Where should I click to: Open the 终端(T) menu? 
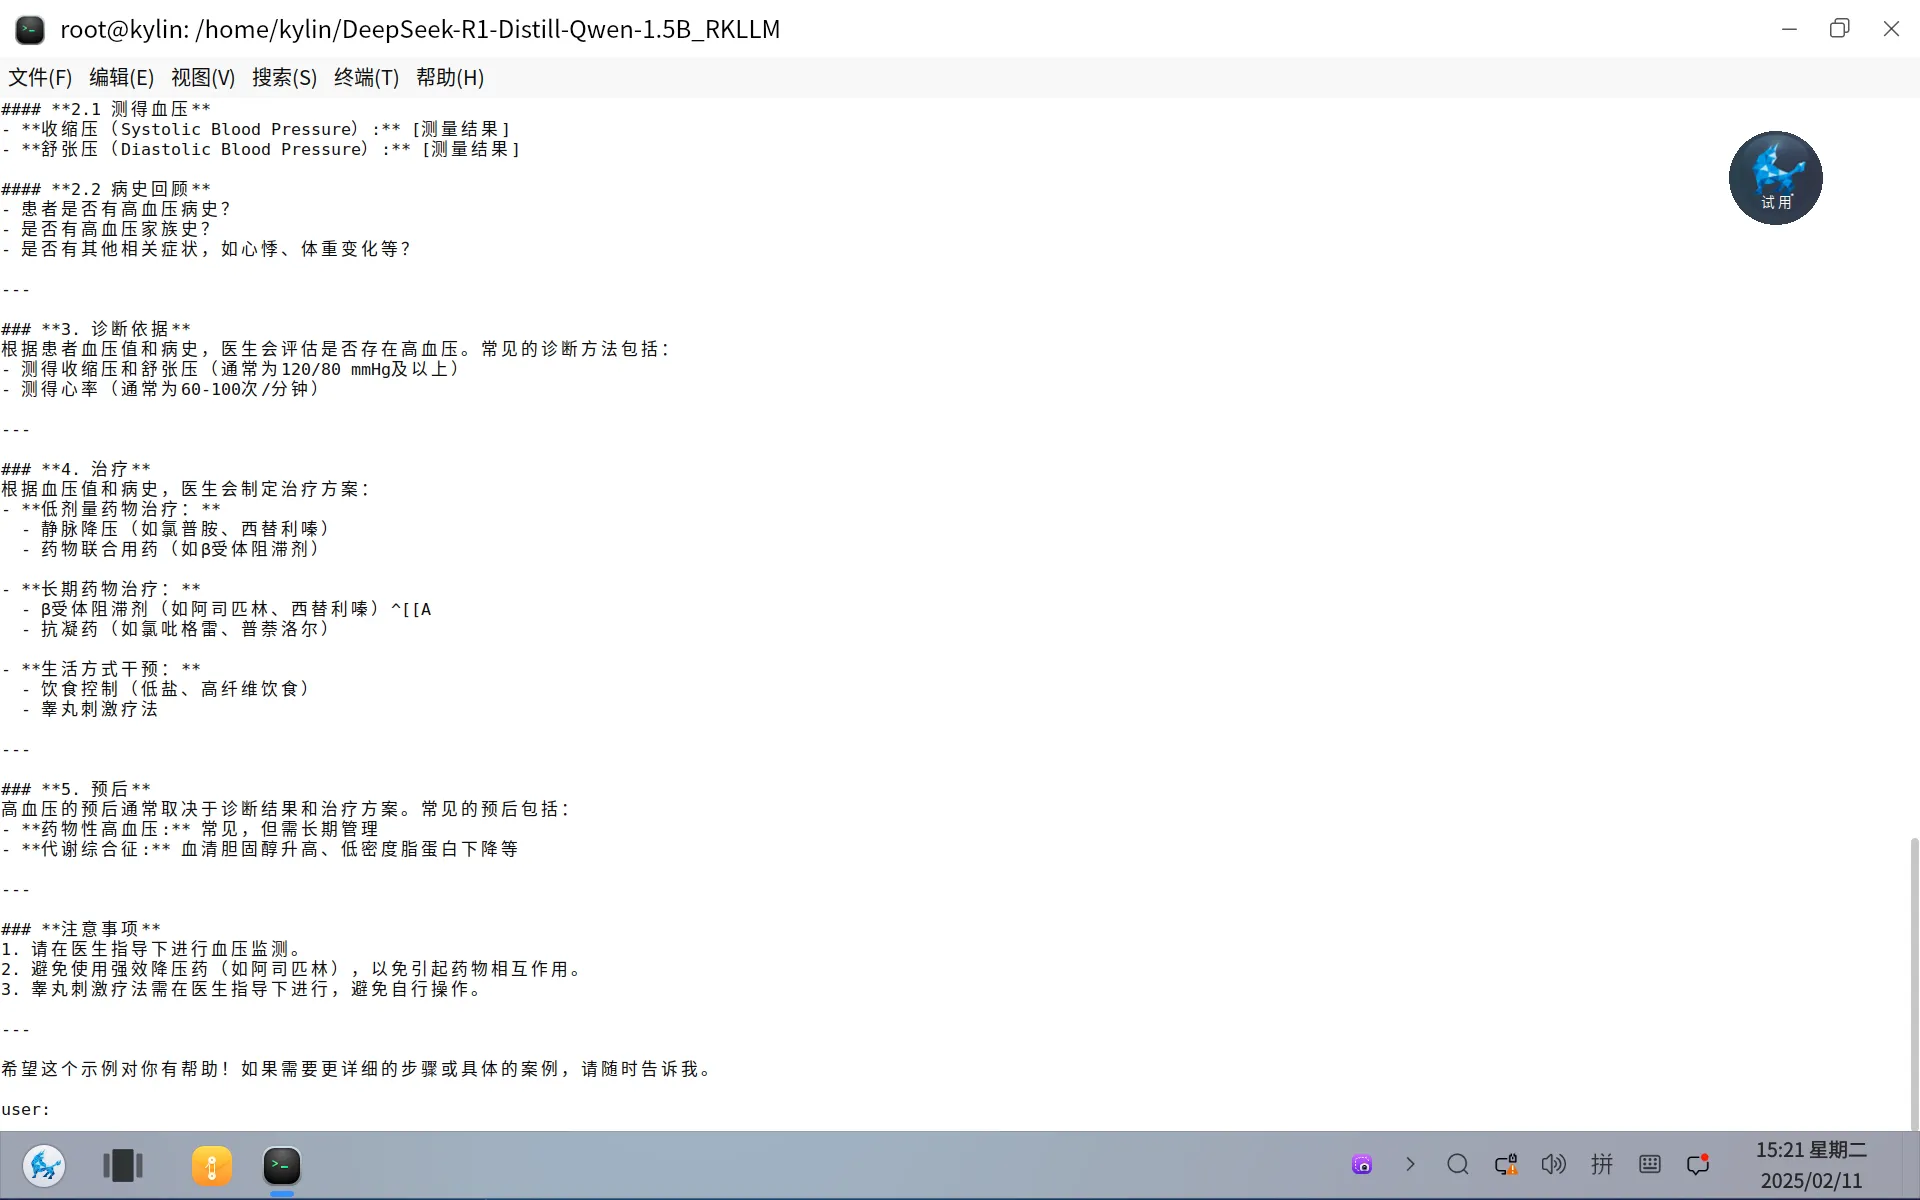coord(366,77)
